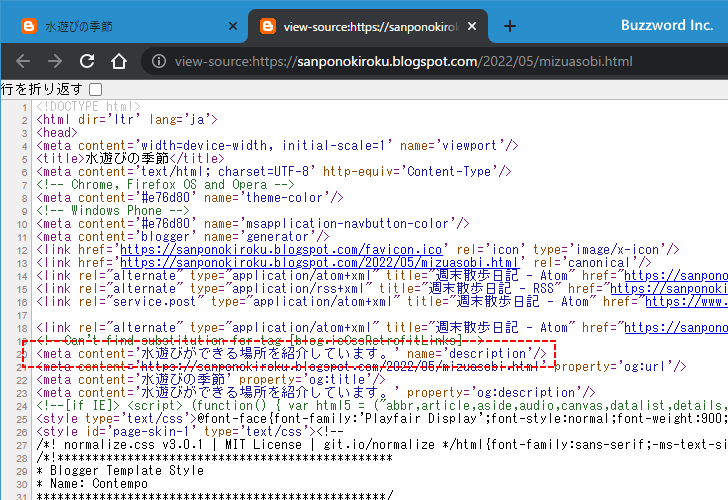Click the @font-face Playfair Display style line
Screen dimensions: 728x500
click(382, 419)
